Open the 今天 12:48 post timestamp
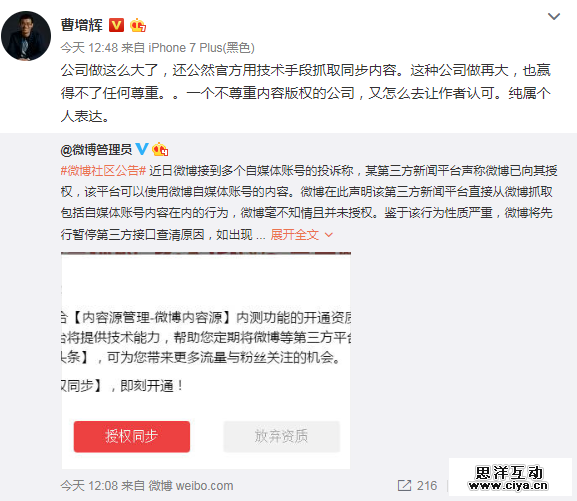577x501 pixels. [x=89, y=47]
